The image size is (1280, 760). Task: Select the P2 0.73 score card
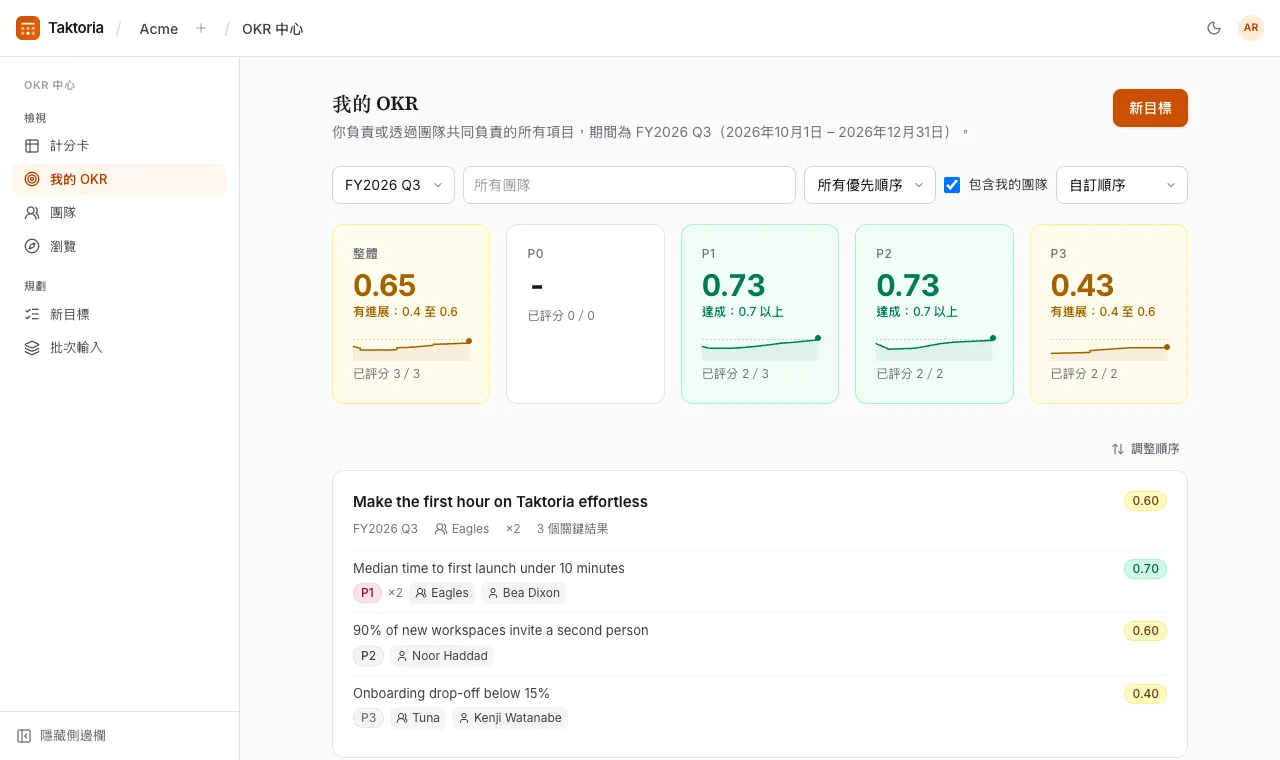(x=934, y=314)
